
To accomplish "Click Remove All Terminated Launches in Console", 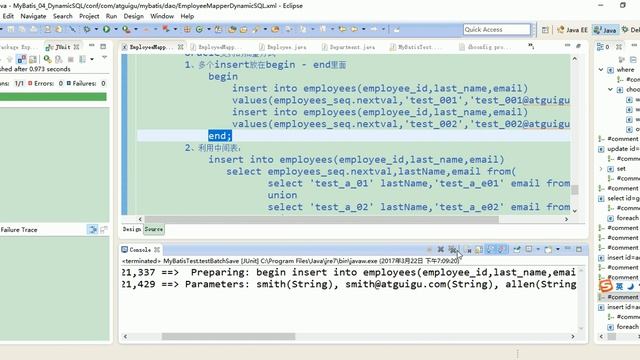I will click(x=453, y=249).
